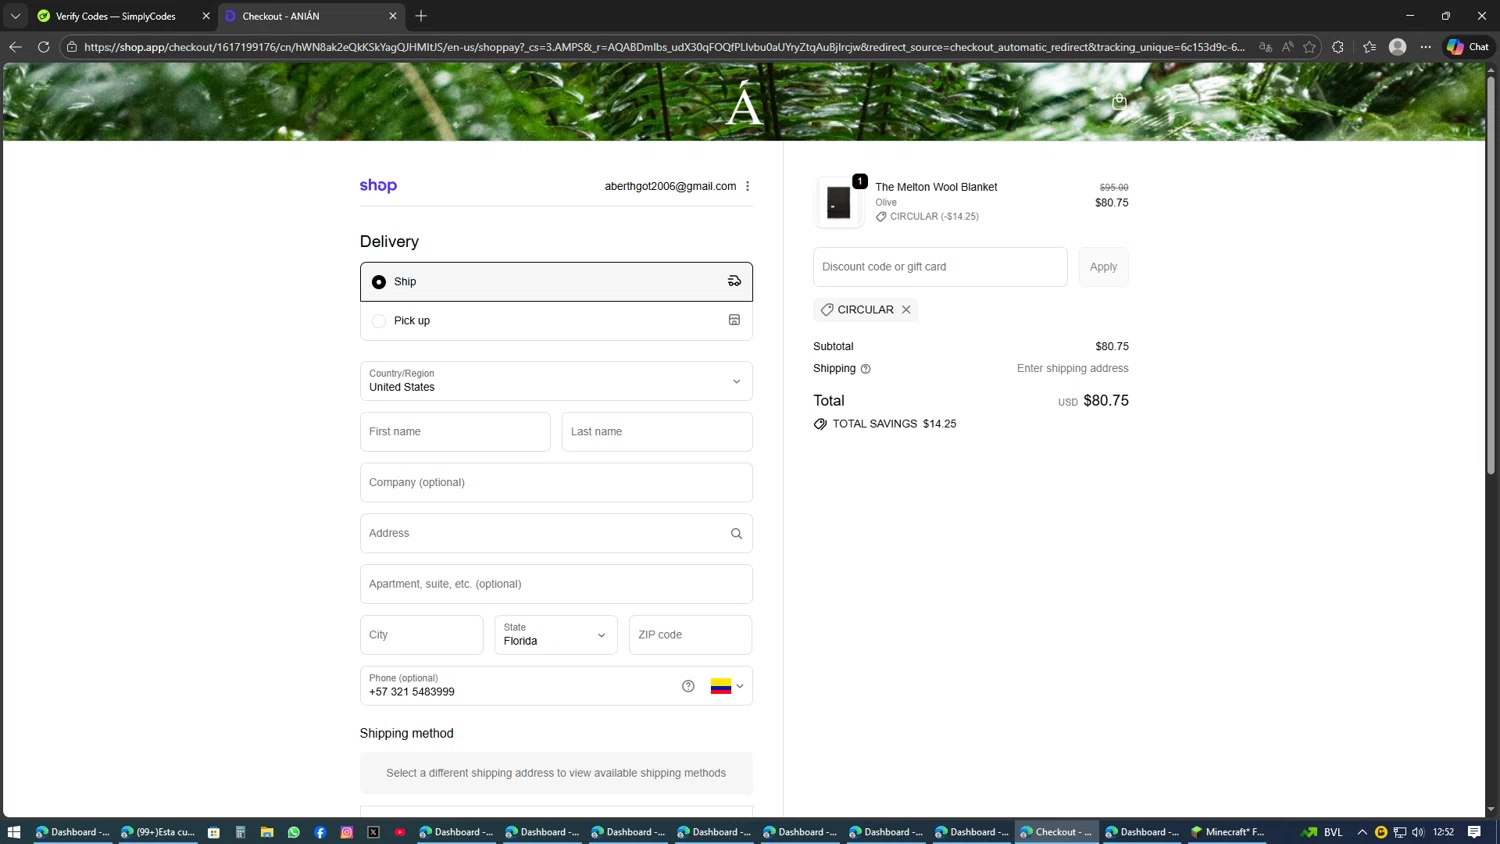Open the browser profile avatar

1398,47
